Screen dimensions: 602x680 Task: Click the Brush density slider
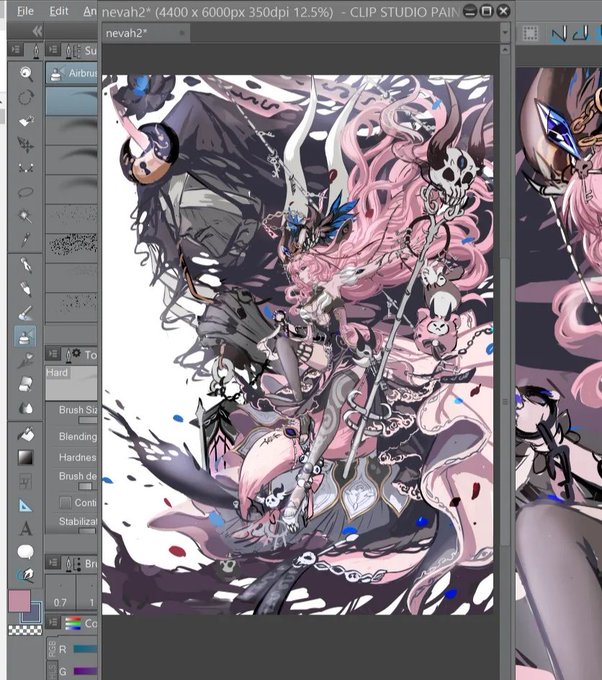(88, 486)
